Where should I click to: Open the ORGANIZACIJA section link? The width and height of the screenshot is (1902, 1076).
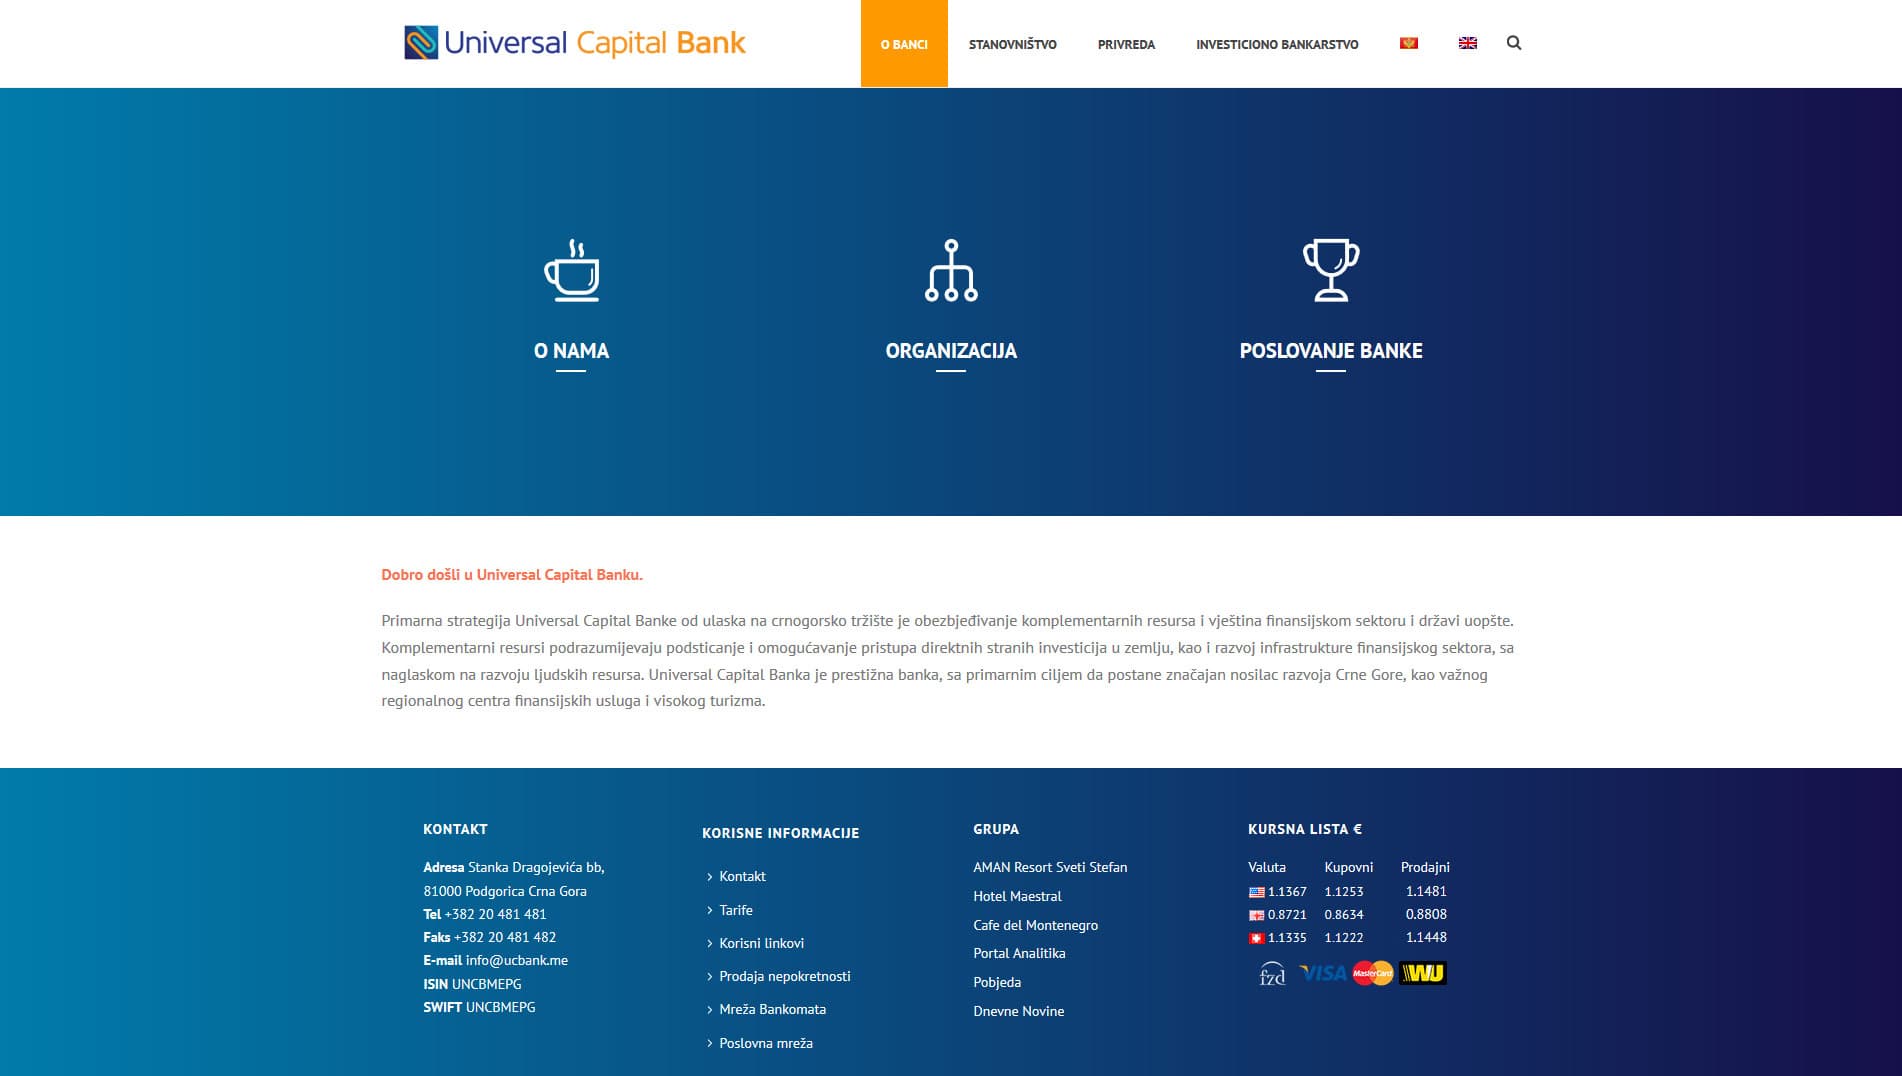click(951, 351)
